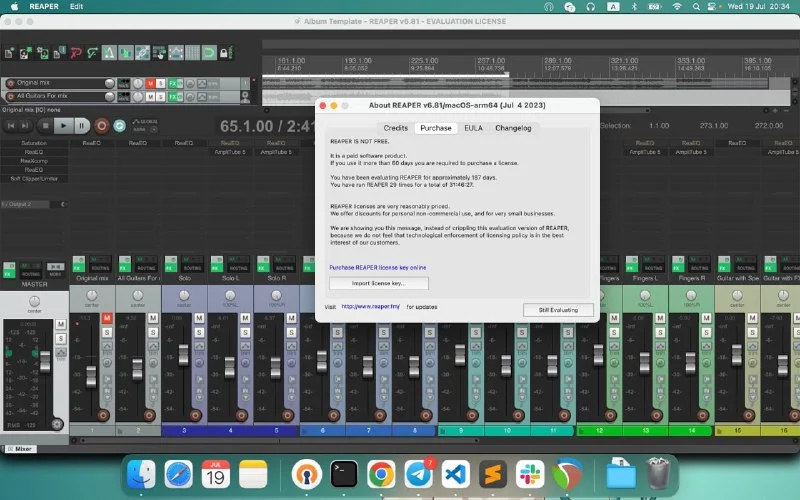The image size is (800, 500).
Task: Toggle the repeat loop button in transport
Action: click(120, 126)
